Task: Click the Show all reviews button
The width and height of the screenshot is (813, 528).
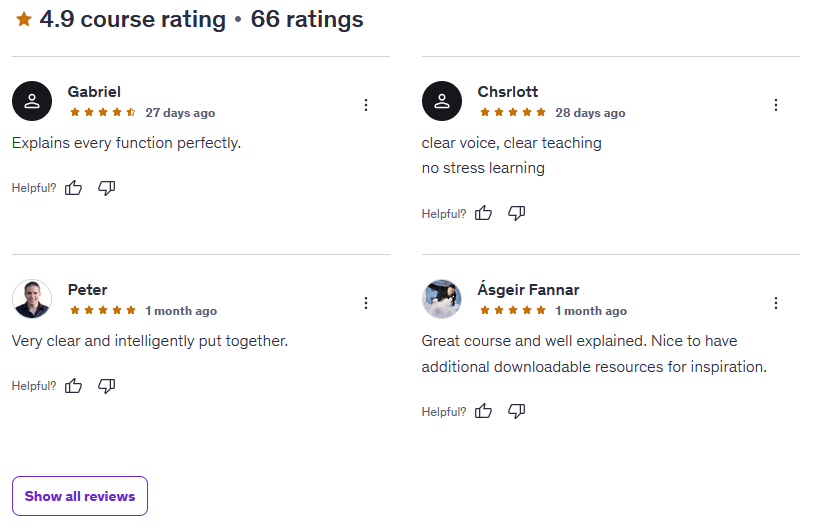Action: pos(80,496)
